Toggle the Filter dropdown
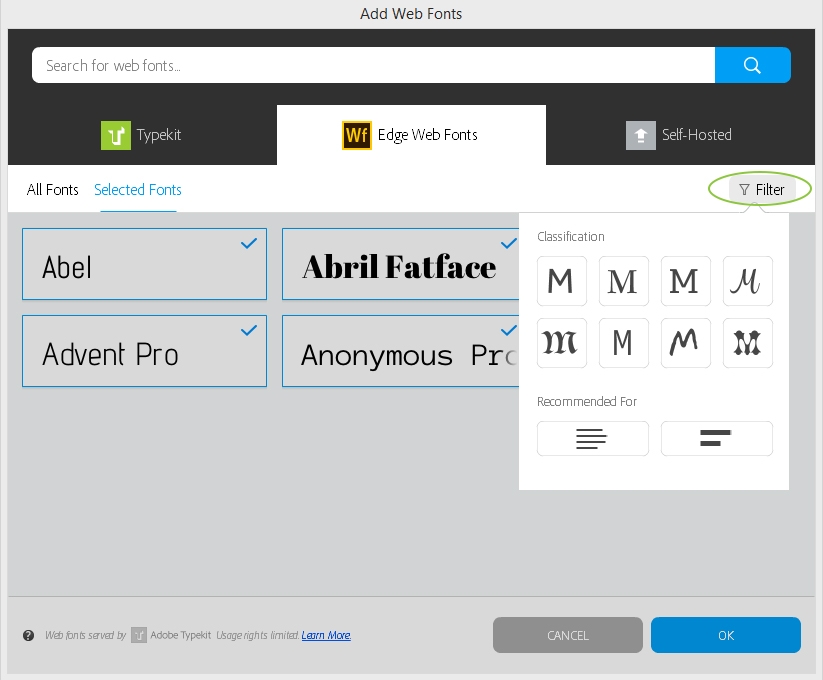This screenshot has height=680, width=823. pyautogui.click(x=762, y=189)
